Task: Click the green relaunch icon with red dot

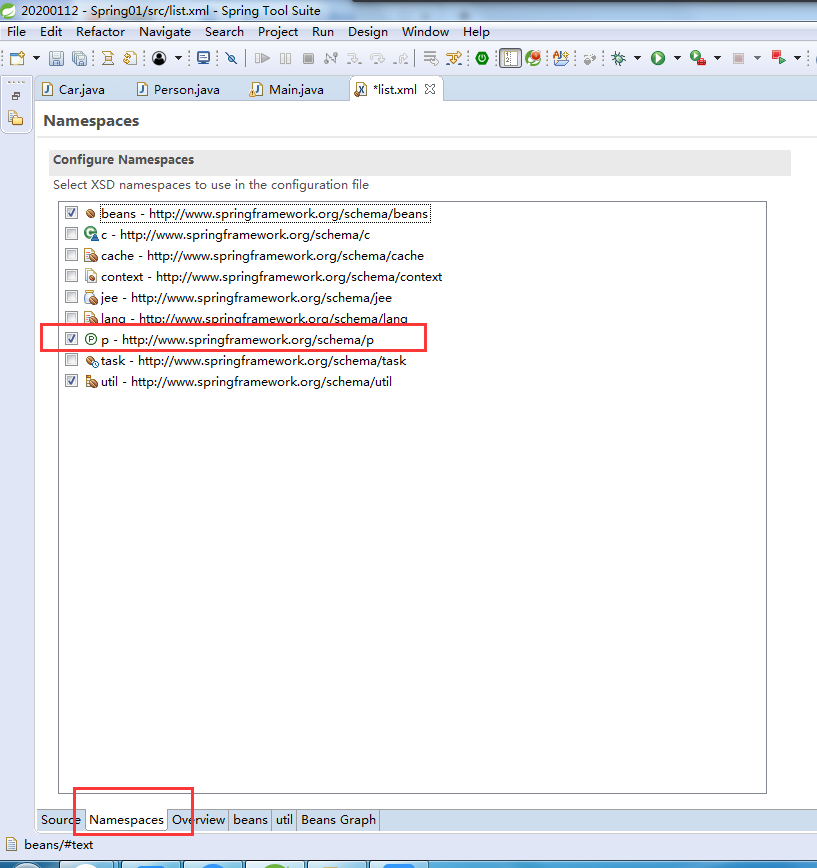Action: coord(533,58)
